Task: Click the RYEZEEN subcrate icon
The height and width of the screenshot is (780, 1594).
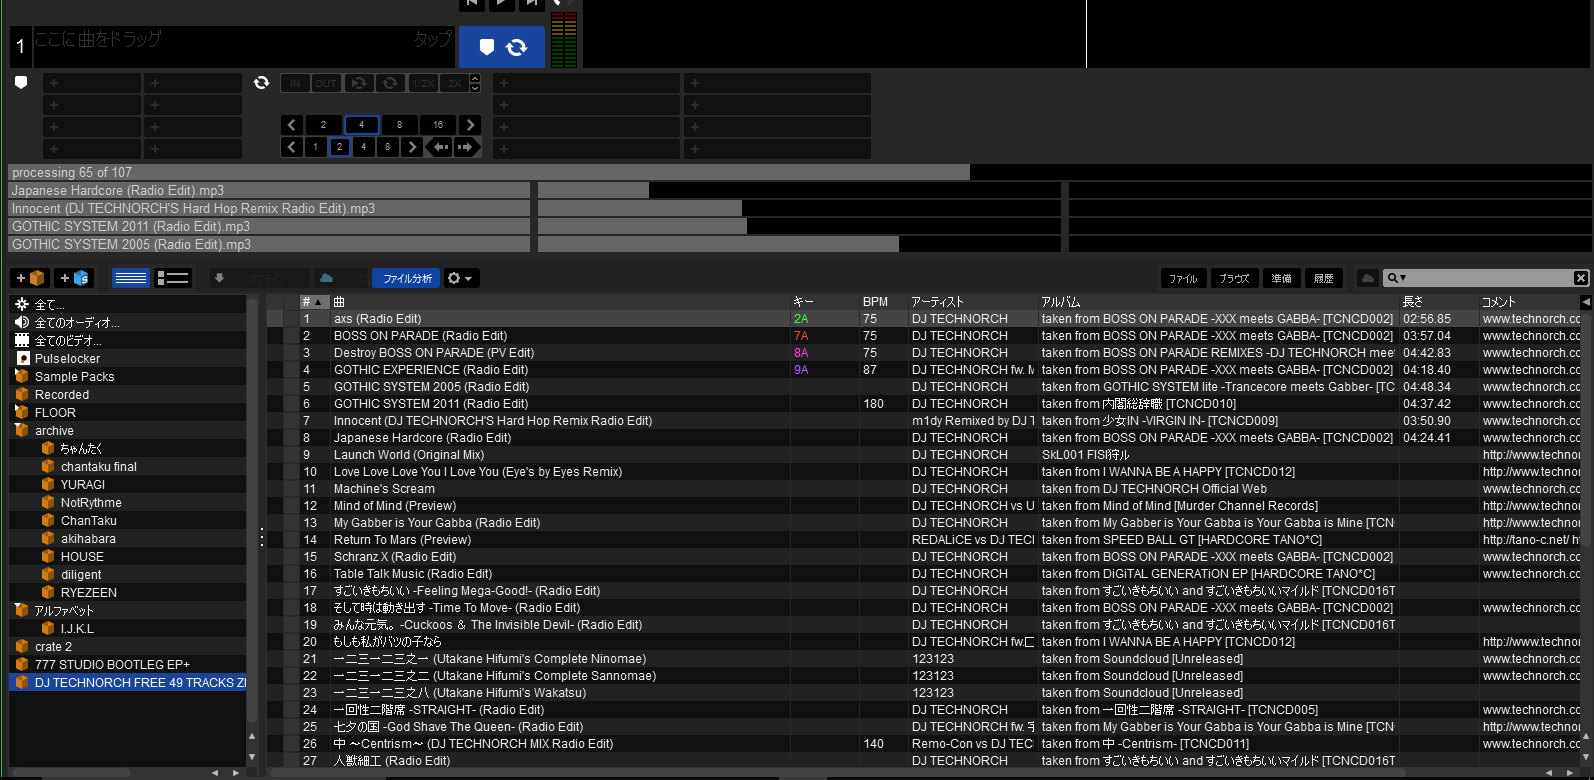Action: (47, 593)
